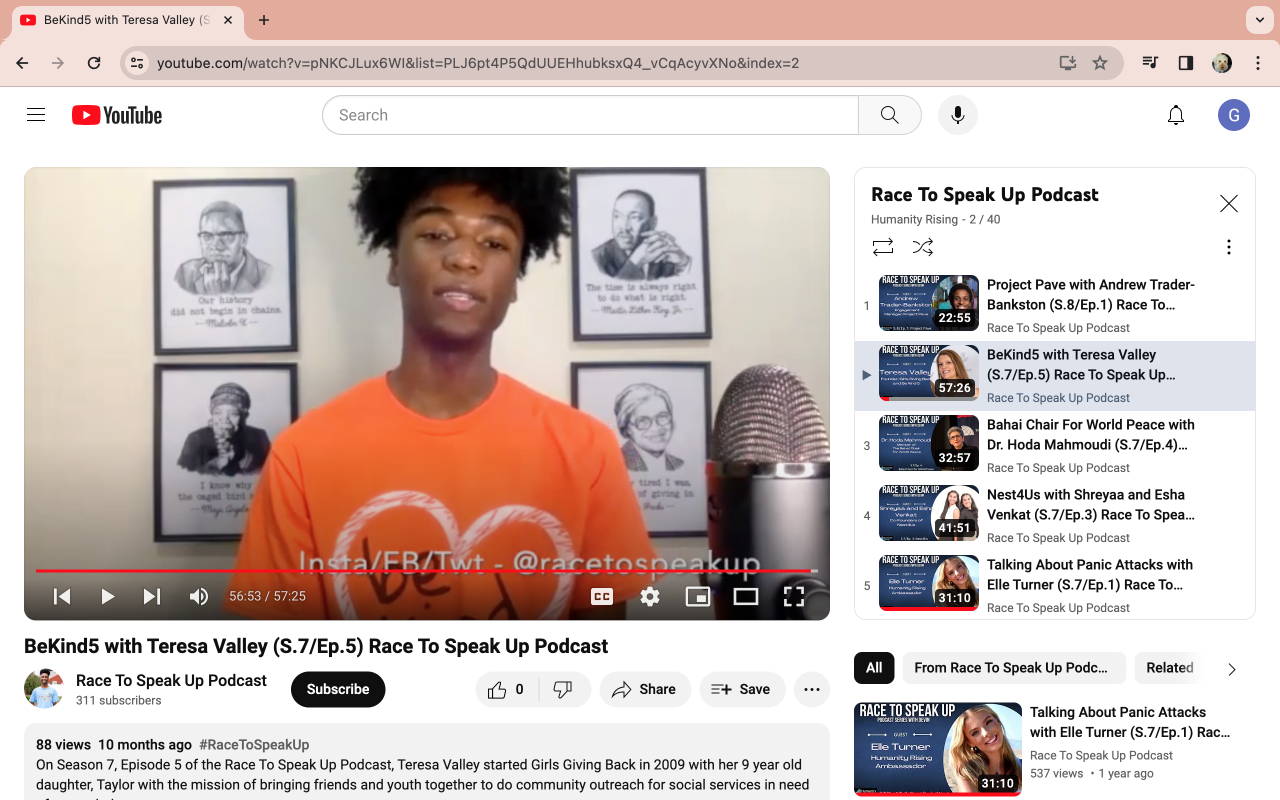
Task: Enter full screen mode
Action: [x=794, y=597]
